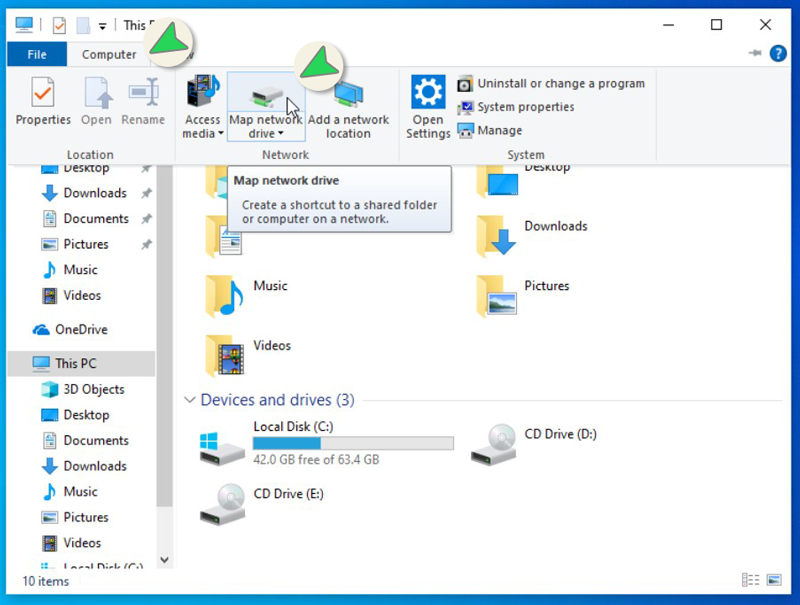Select the CD Drive (D:) icon

tap(494, 443)
